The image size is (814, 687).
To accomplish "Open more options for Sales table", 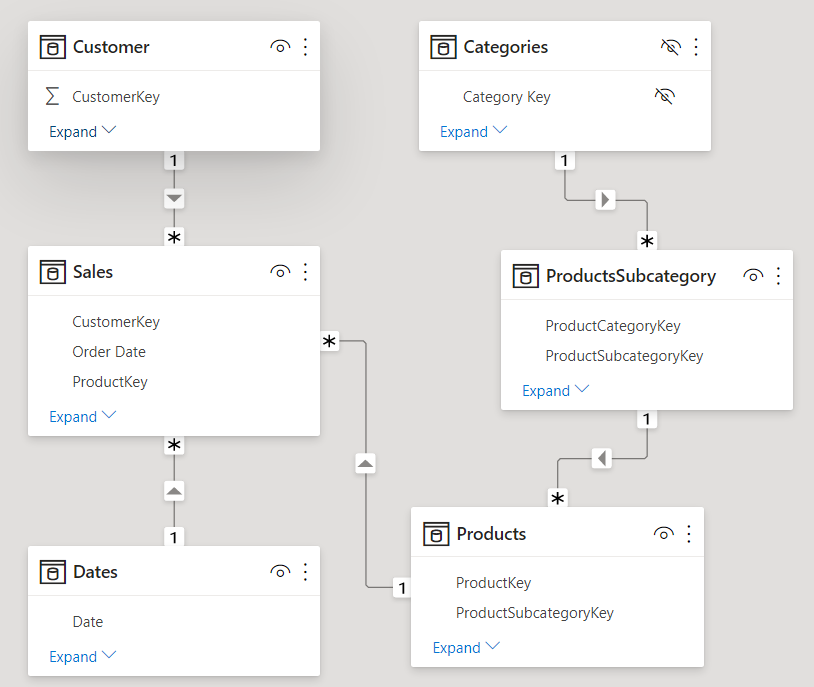I will tap(306, 272).
